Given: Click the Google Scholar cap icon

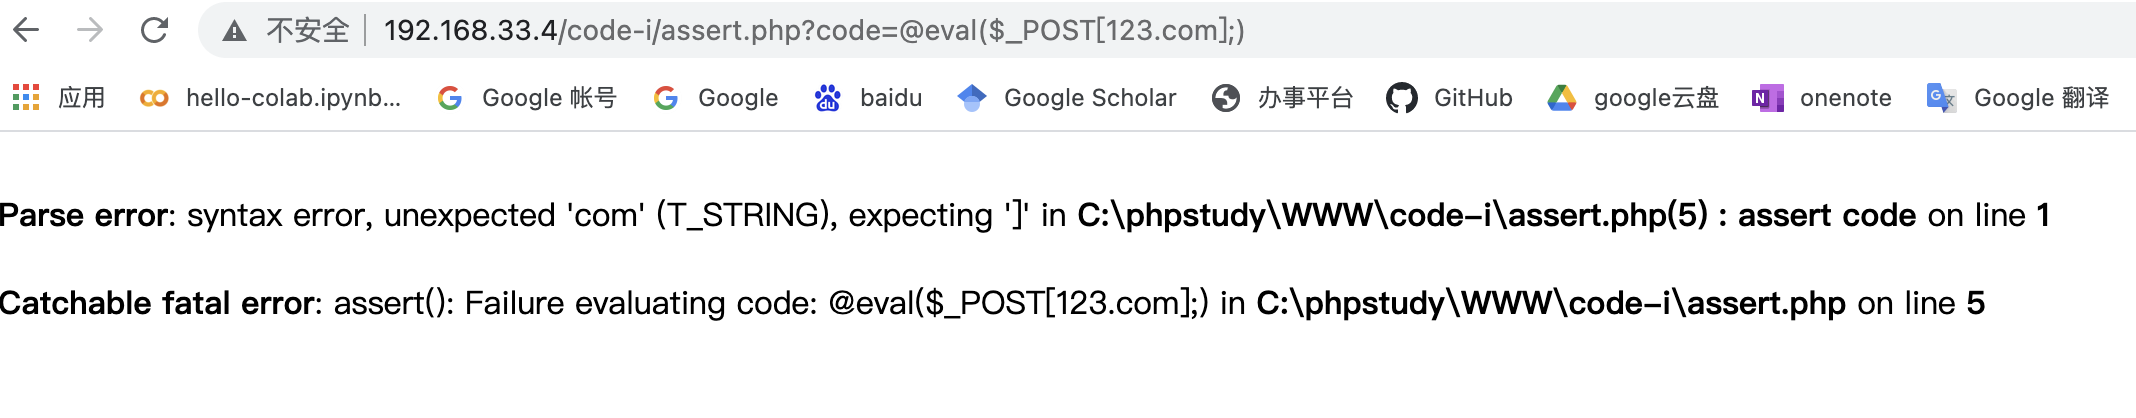Looking at the screenshot, I should pyautogui.click(x=971, y=98).
